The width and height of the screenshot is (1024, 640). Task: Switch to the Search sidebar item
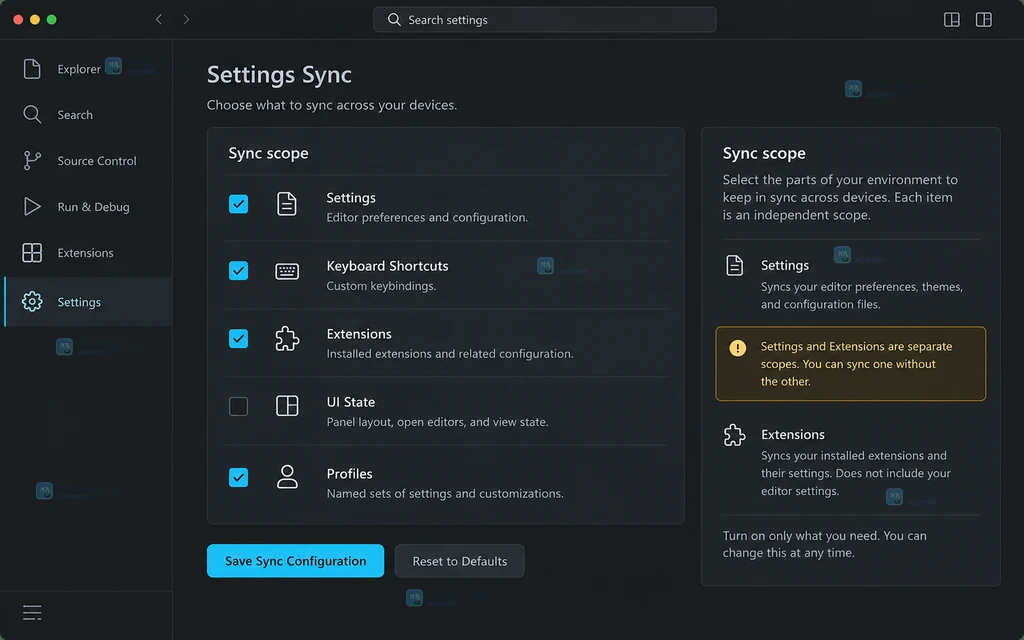click(88, 114)
